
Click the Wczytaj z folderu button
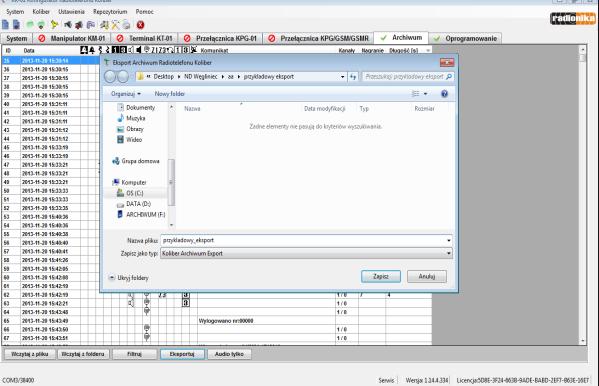click(x=83, y=354)
